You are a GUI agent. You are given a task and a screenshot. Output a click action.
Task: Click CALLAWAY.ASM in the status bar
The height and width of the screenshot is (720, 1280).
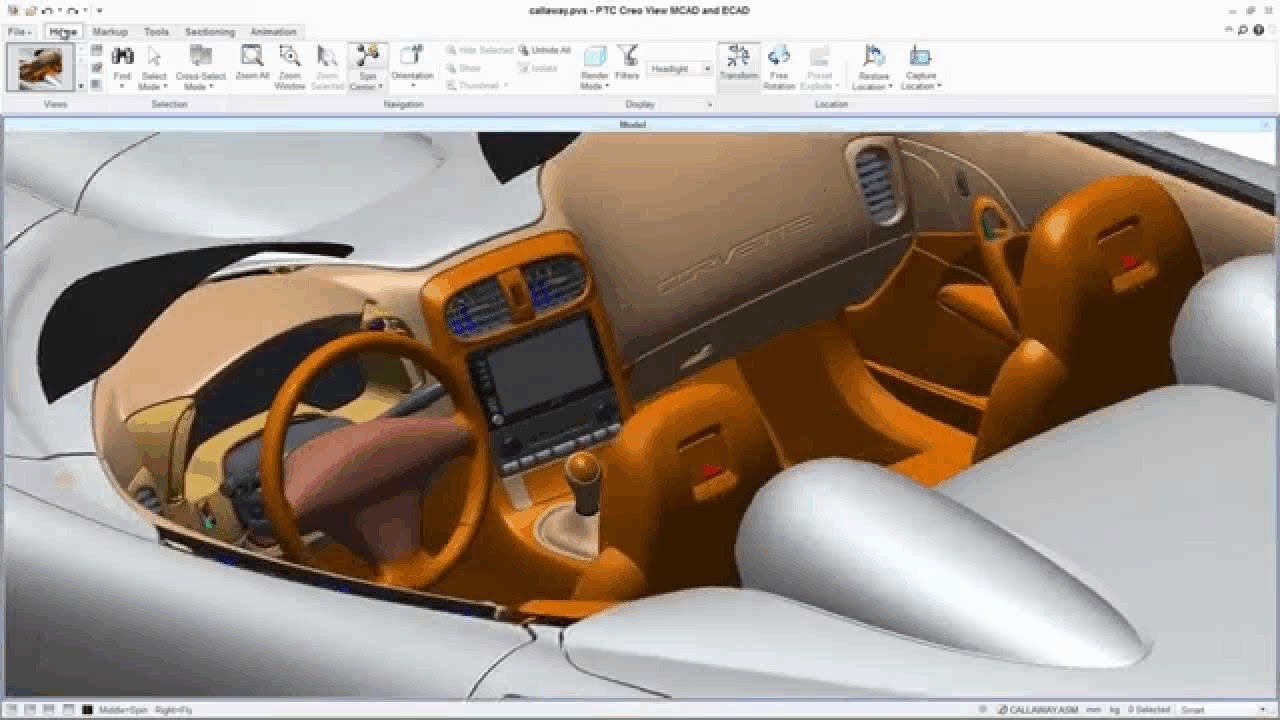tap(1038, 709)
